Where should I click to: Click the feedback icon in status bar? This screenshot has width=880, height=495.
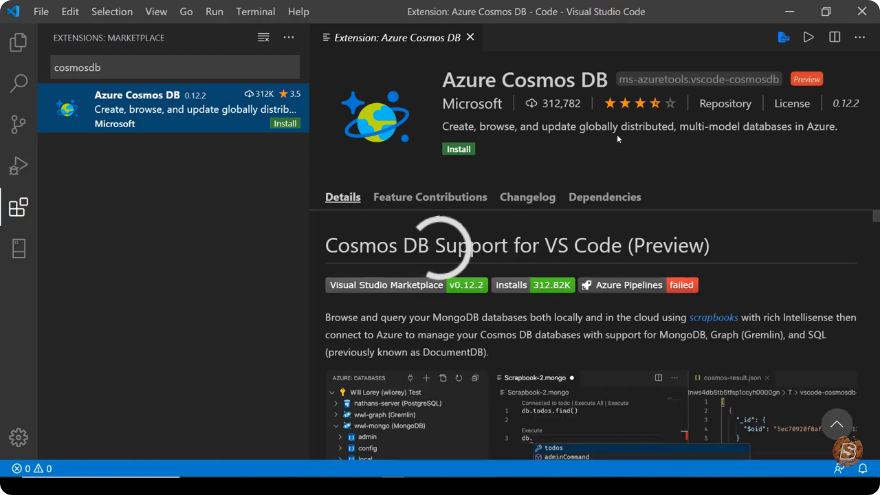pyautogui.click(x=838, y=469)
